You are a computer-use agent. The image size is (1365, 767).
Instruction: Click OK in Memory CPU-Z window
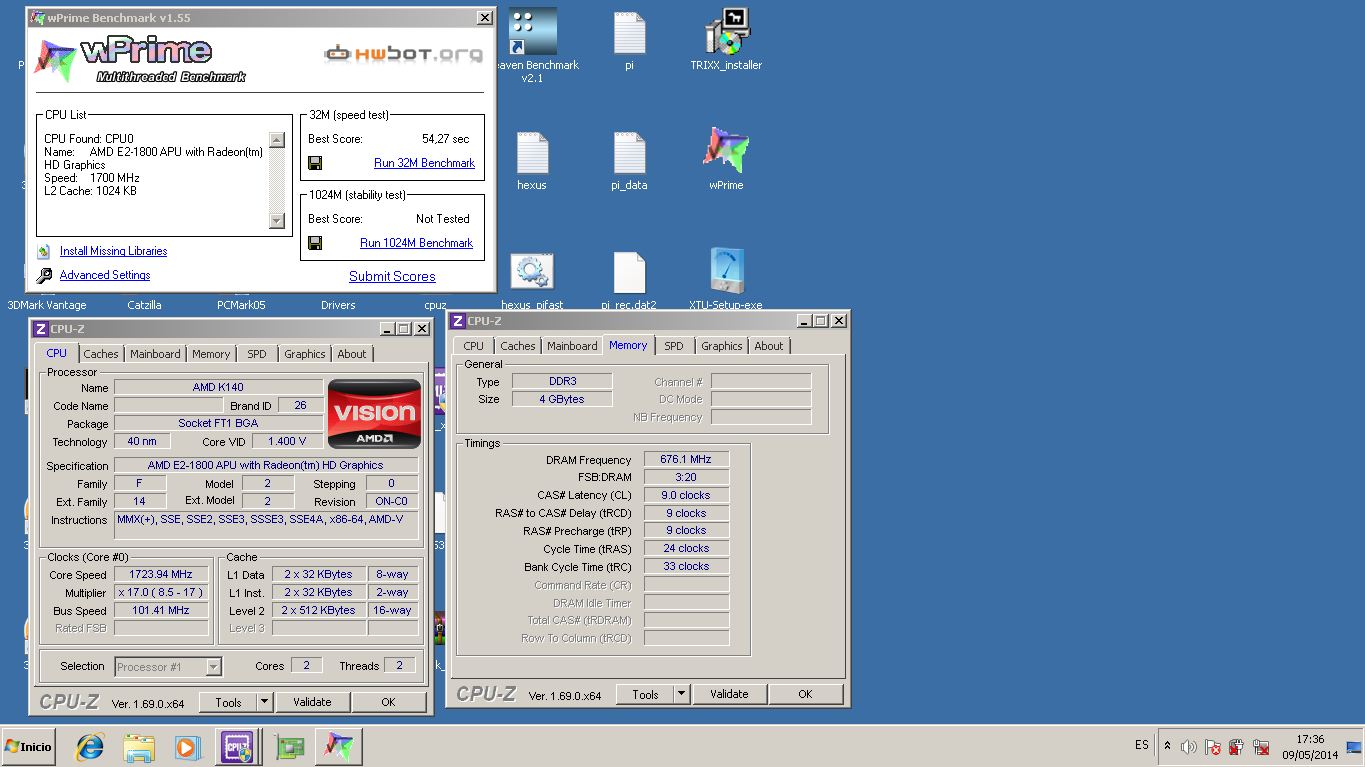click(x=805, y=694)
